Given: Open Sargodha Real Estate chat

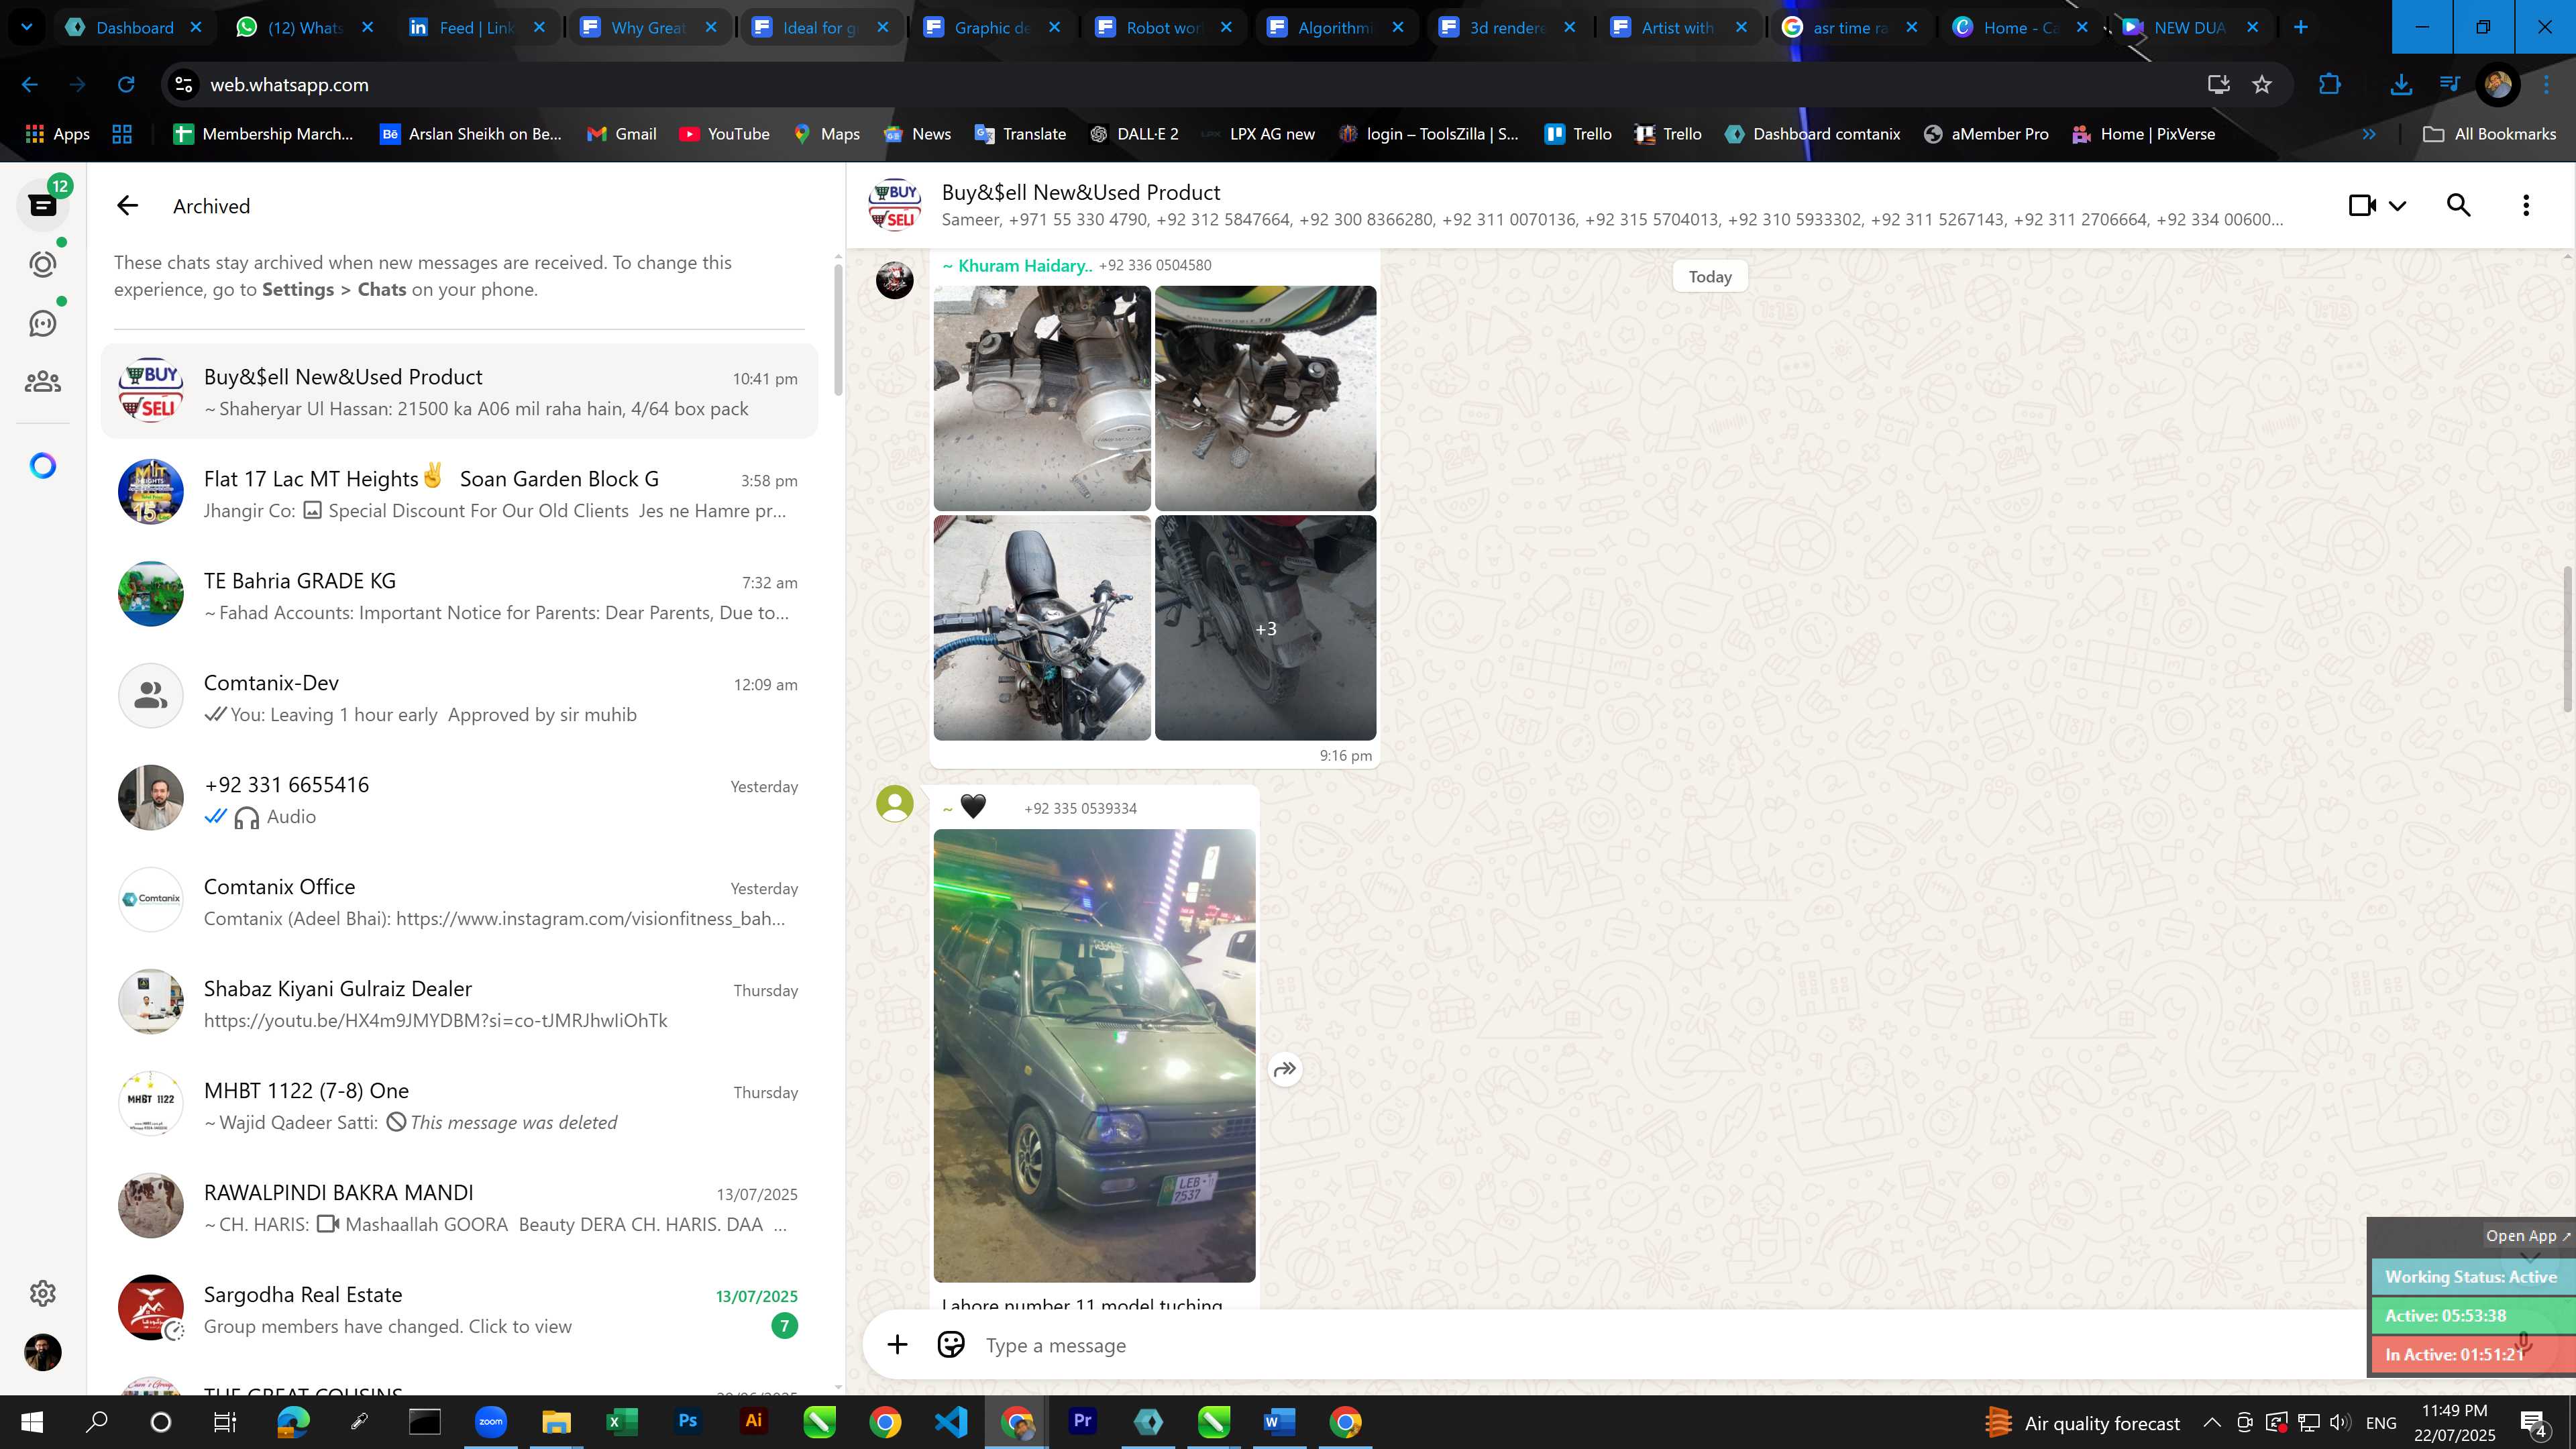Looking at the screenshot, I should tap(459, 1309).
